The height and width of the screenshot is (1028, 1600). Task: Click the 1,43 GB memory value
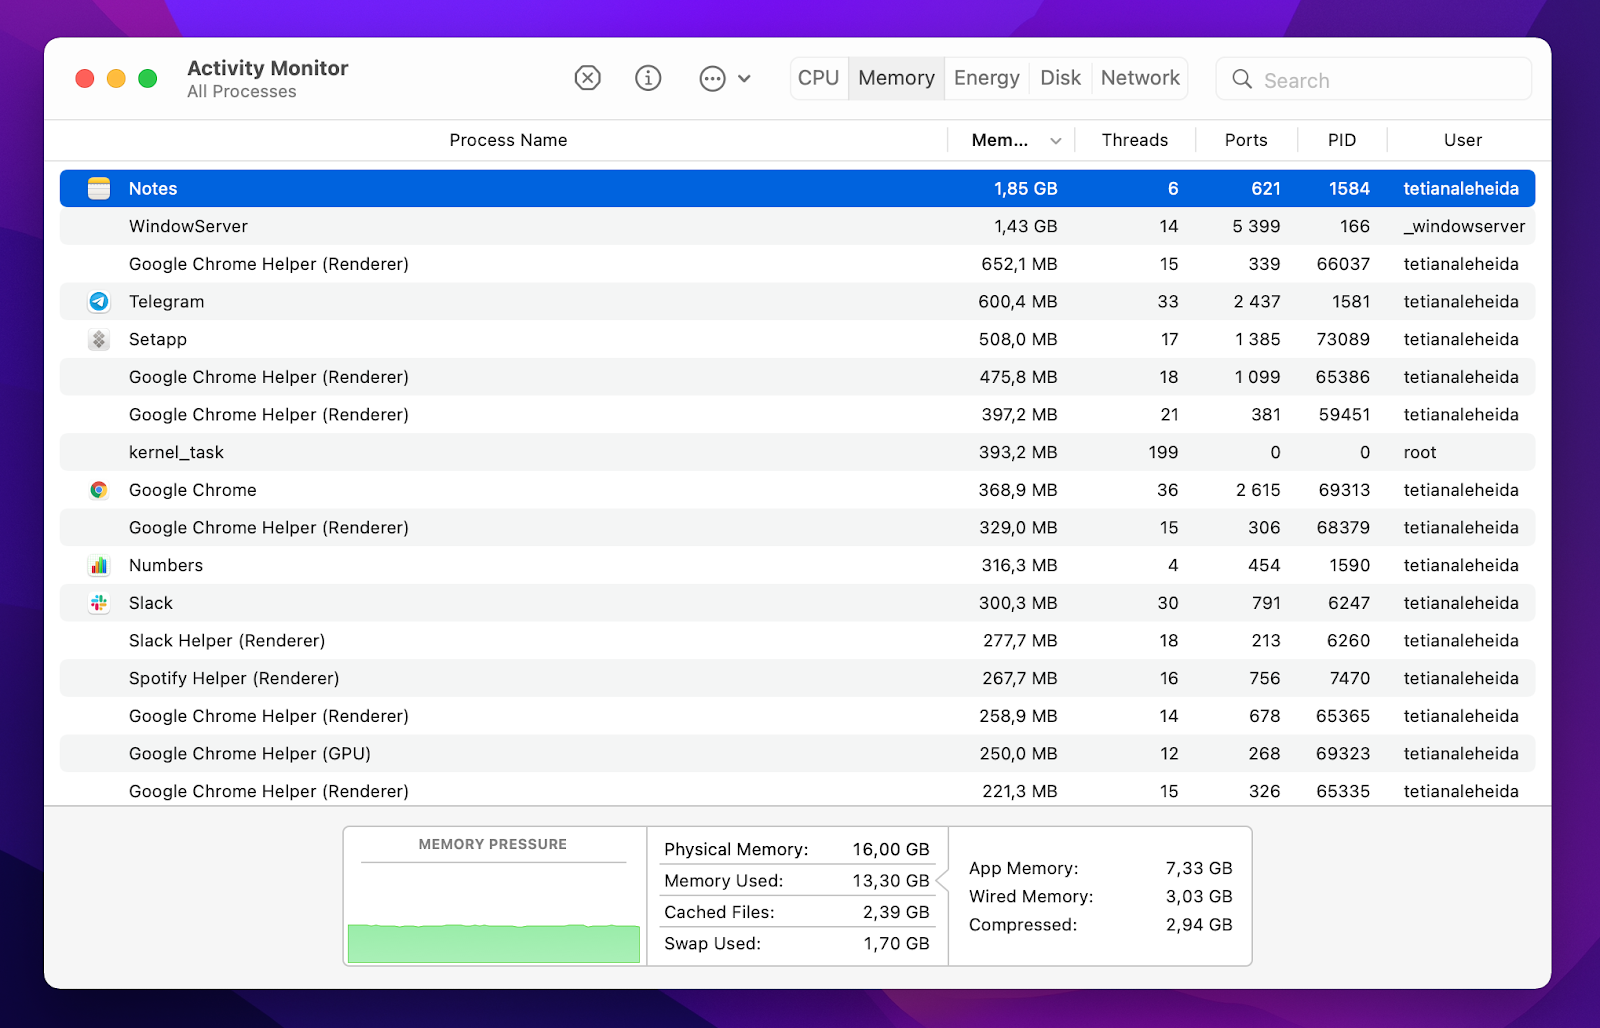[x=1025, y=226]
